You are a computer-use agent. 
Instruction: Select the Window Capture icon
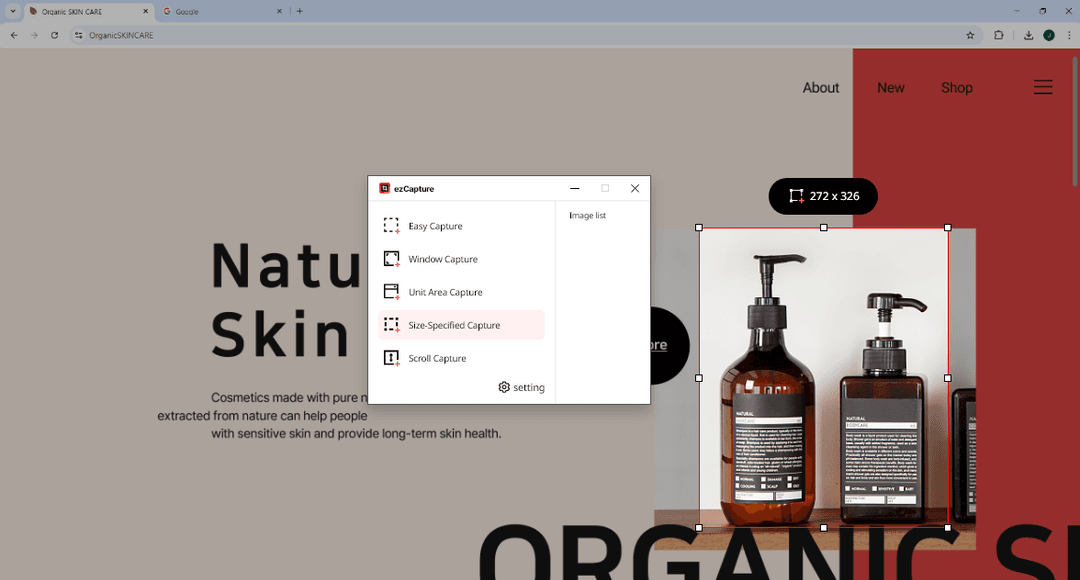point(391,259)
